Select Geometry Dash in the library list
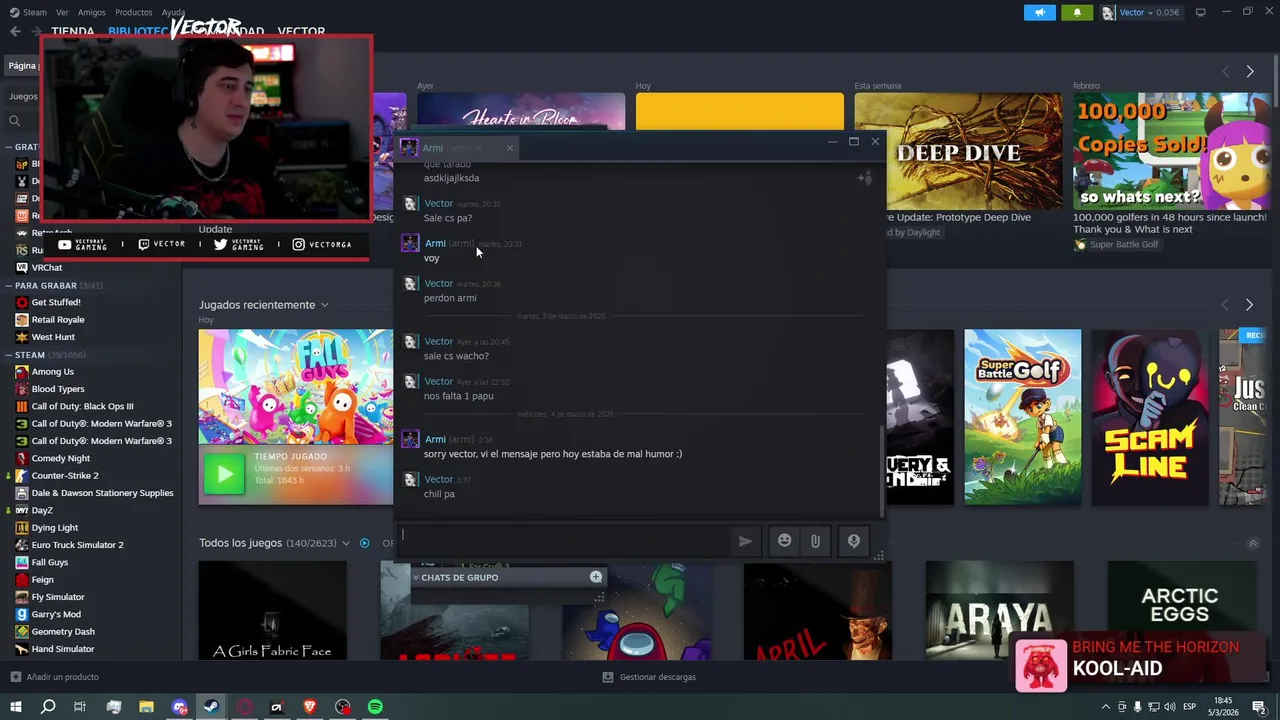The image size is (1280, 720). [62, 631]
